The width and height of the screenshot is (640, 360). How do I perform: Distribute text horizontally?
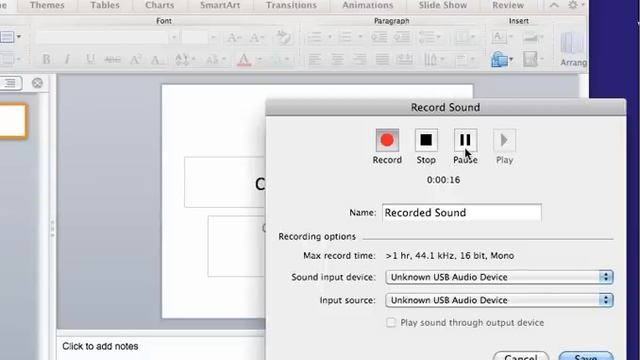pos(404,60)
